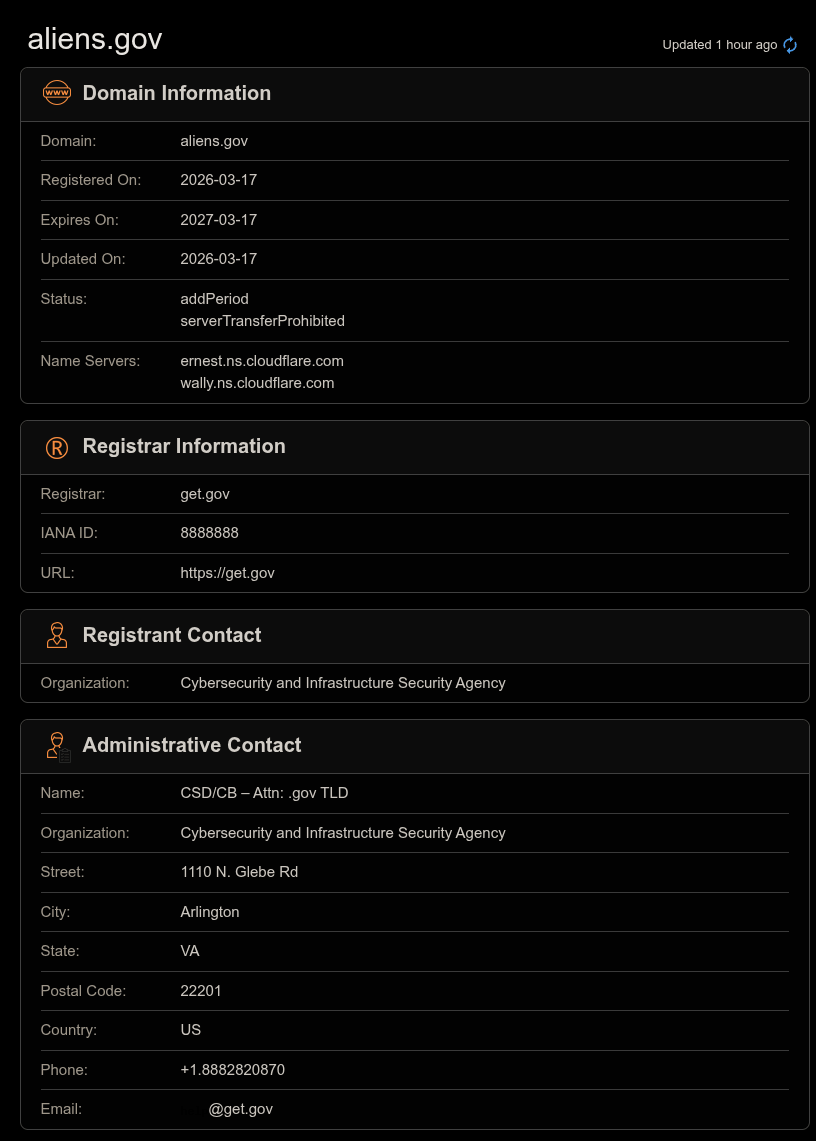The image size is (816, 1141).
Task: Click the street 1110 N. Glebe Rd
Action: click(239, 872)
